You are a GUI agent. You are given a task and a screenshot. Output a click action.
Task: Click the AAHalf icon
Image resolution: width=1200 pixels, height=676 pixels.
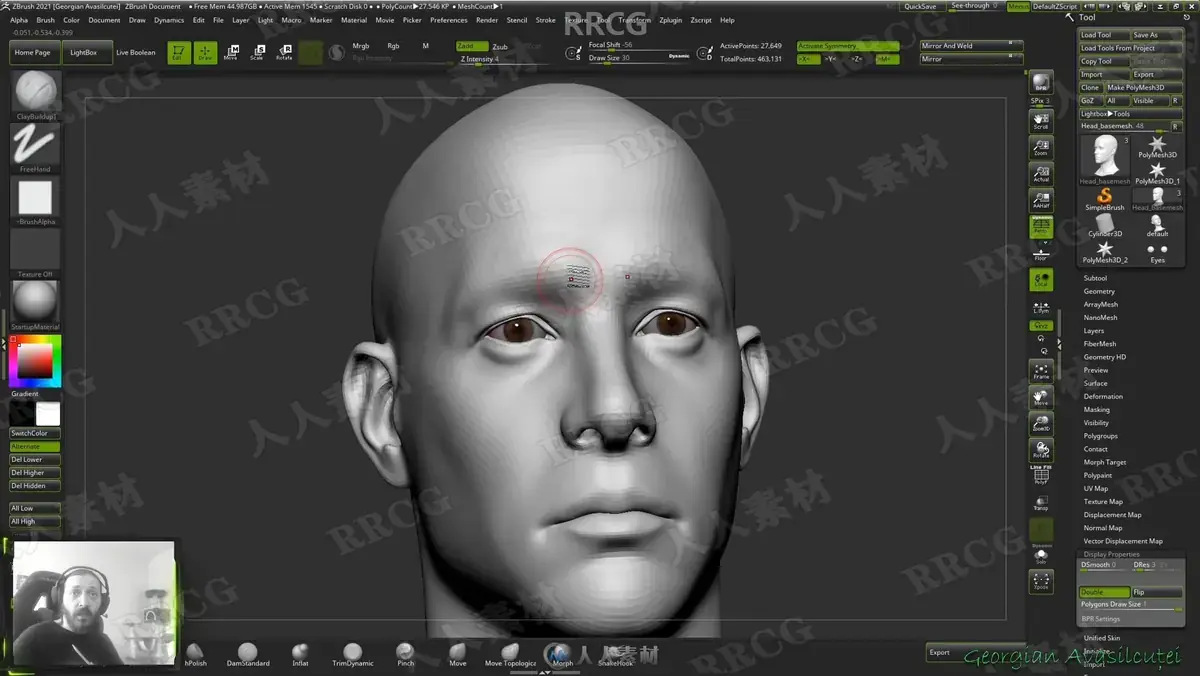(1041, 201)
